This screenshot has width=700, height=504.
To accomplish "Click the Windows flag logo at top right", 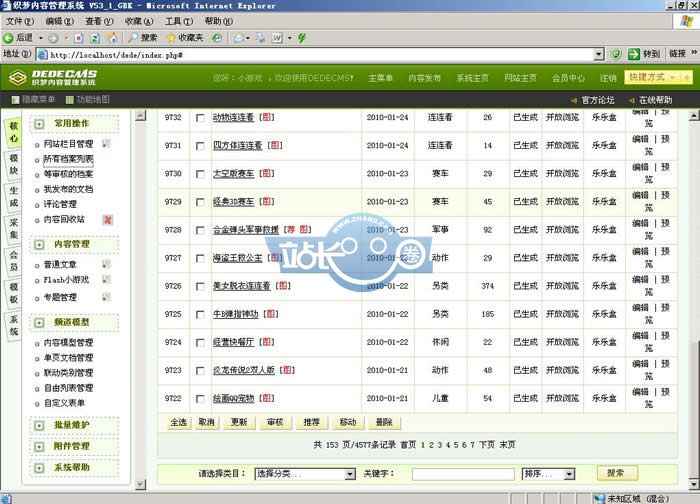I will coord(686,21).
